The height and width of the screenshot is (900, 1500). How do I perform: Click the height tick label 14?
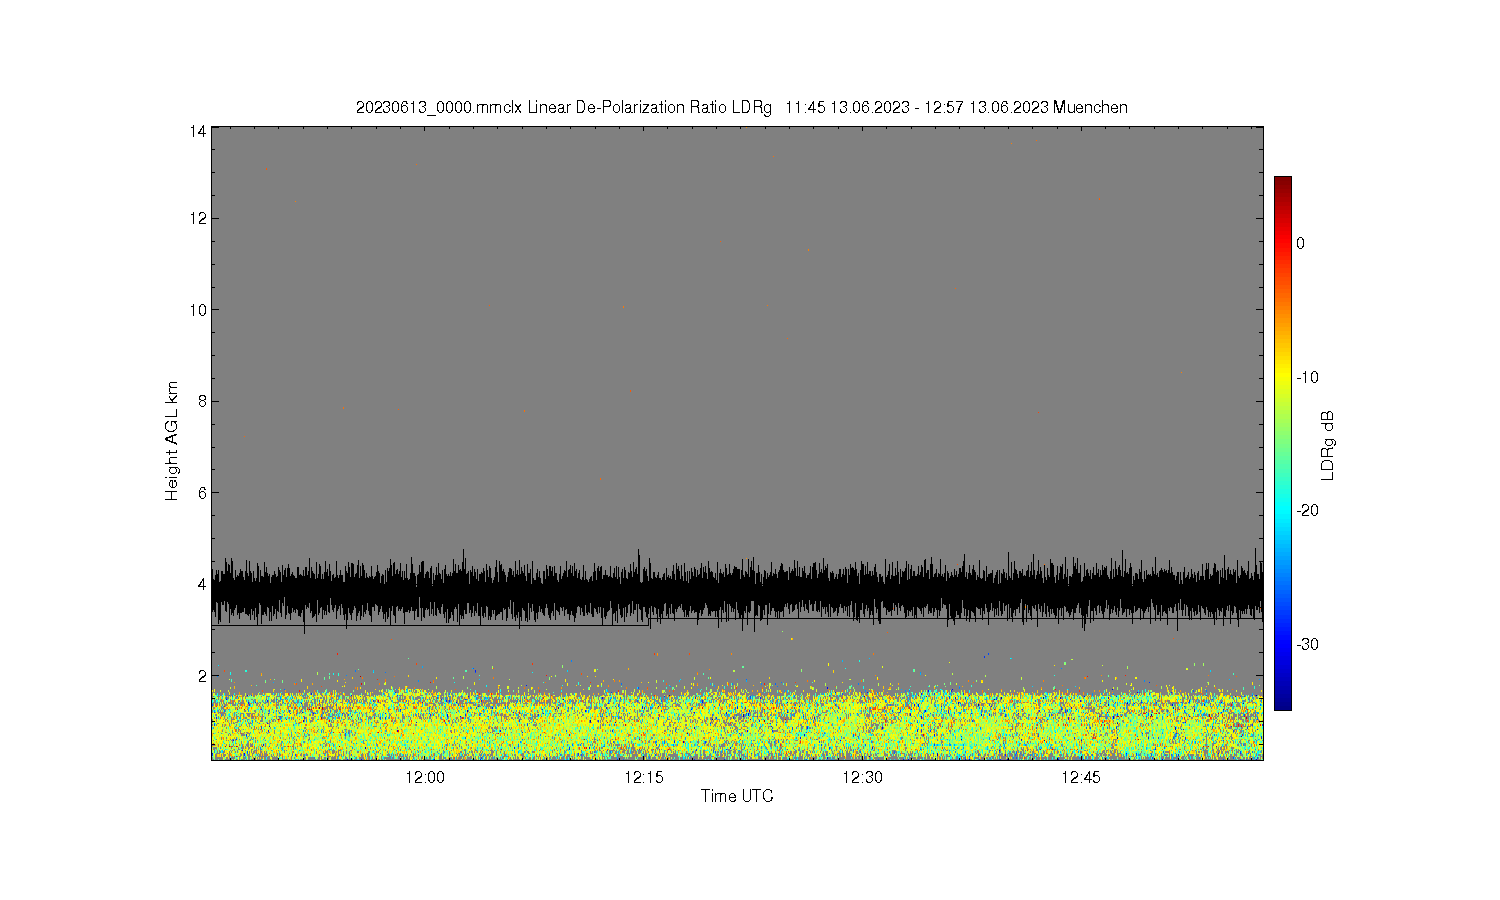[x=198, y=131]
